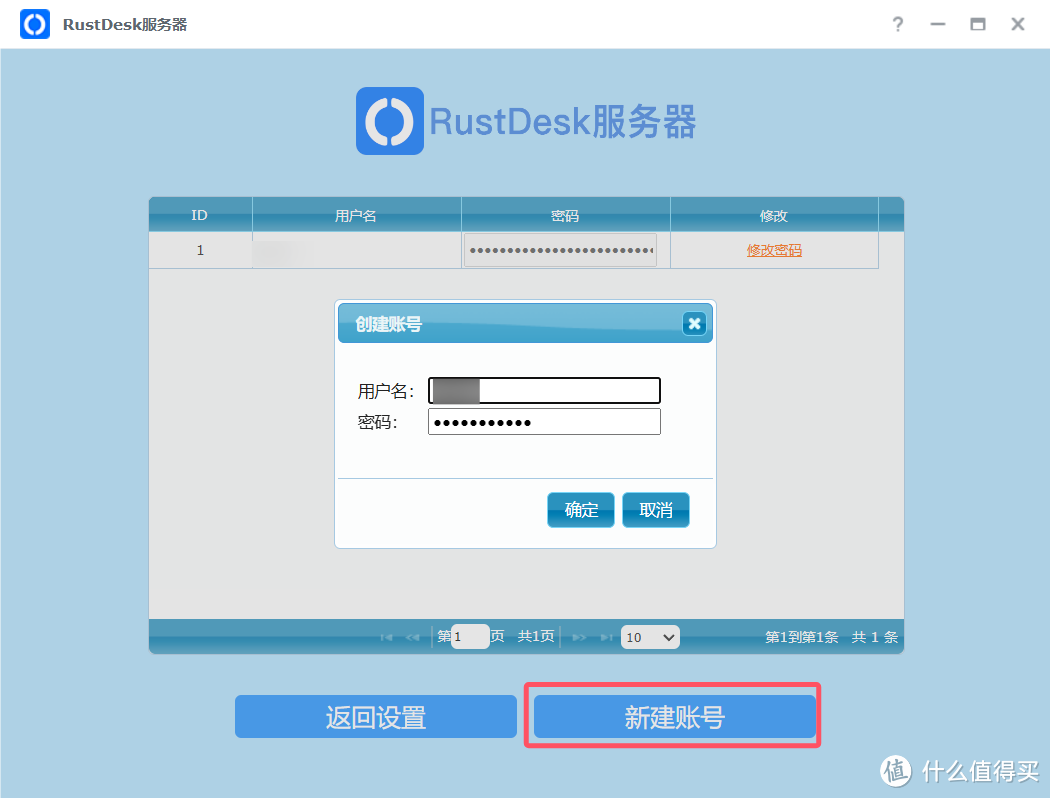1050x798 pixels.
Task: Open the page size dropdown showing 10
Action: pyautogui.click(x=650, y=636)
